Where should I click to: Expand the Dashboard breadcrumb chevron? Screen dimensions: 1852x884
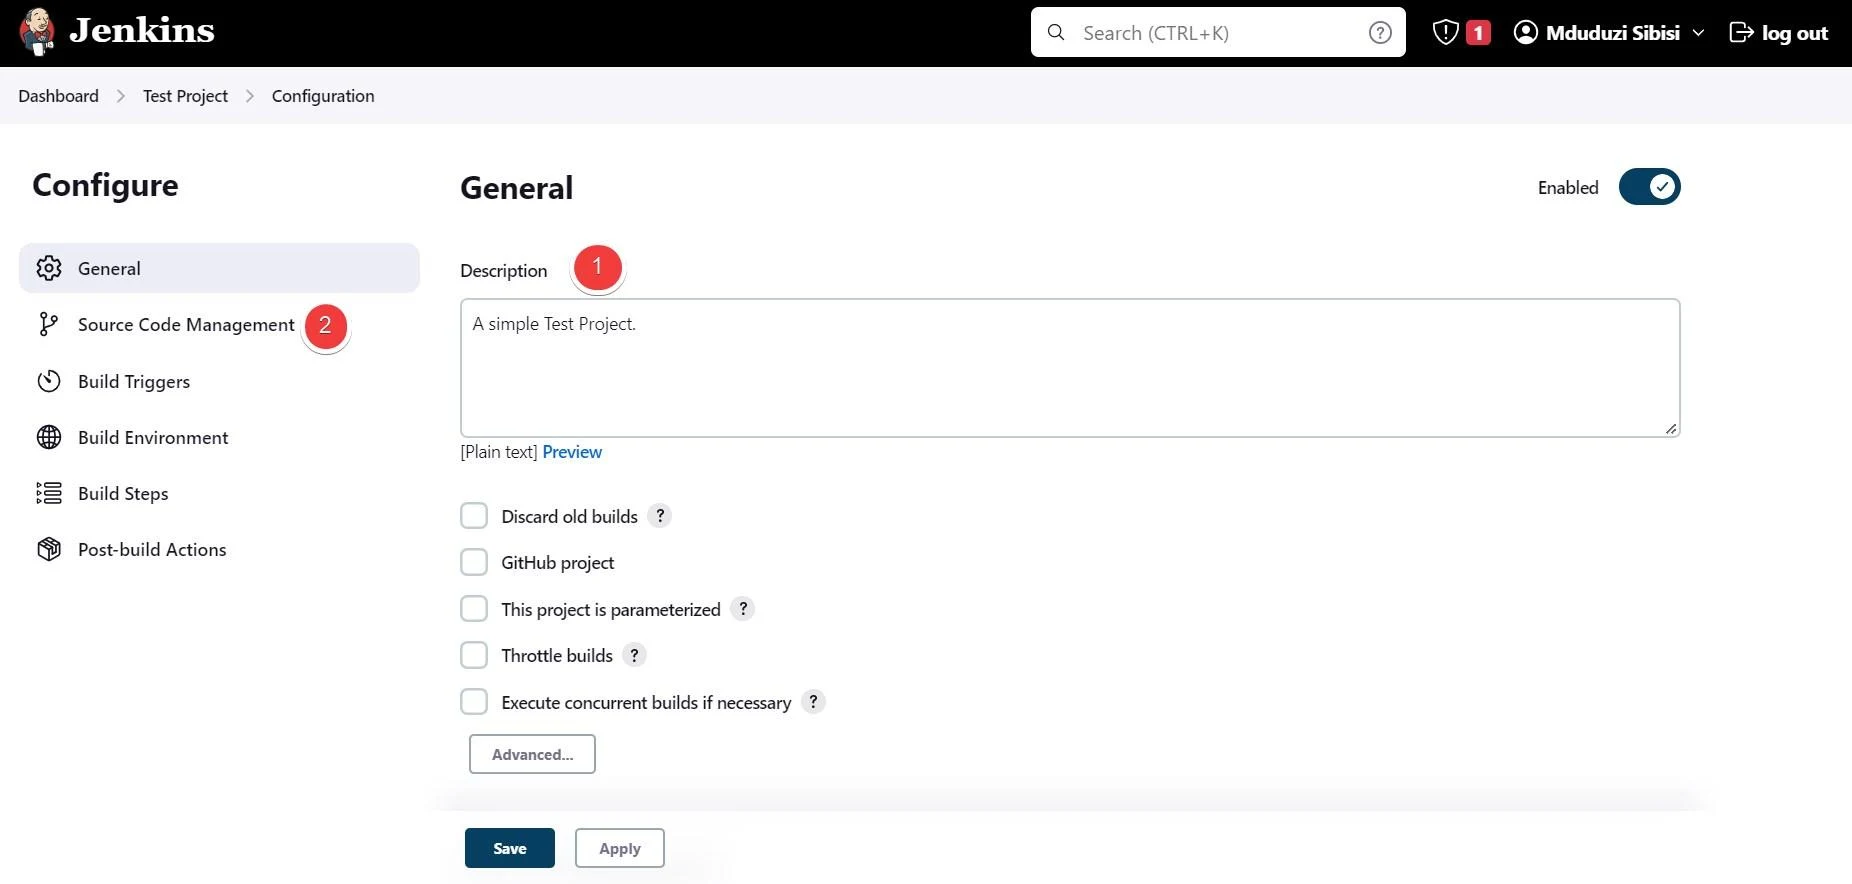[121, 96]
